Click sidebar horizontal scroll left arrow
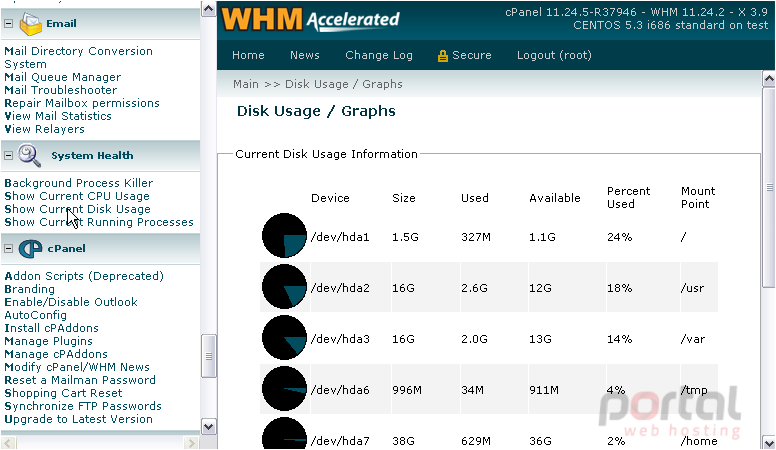776x450 pixels. pyautogui.click(x=8, y=443)
